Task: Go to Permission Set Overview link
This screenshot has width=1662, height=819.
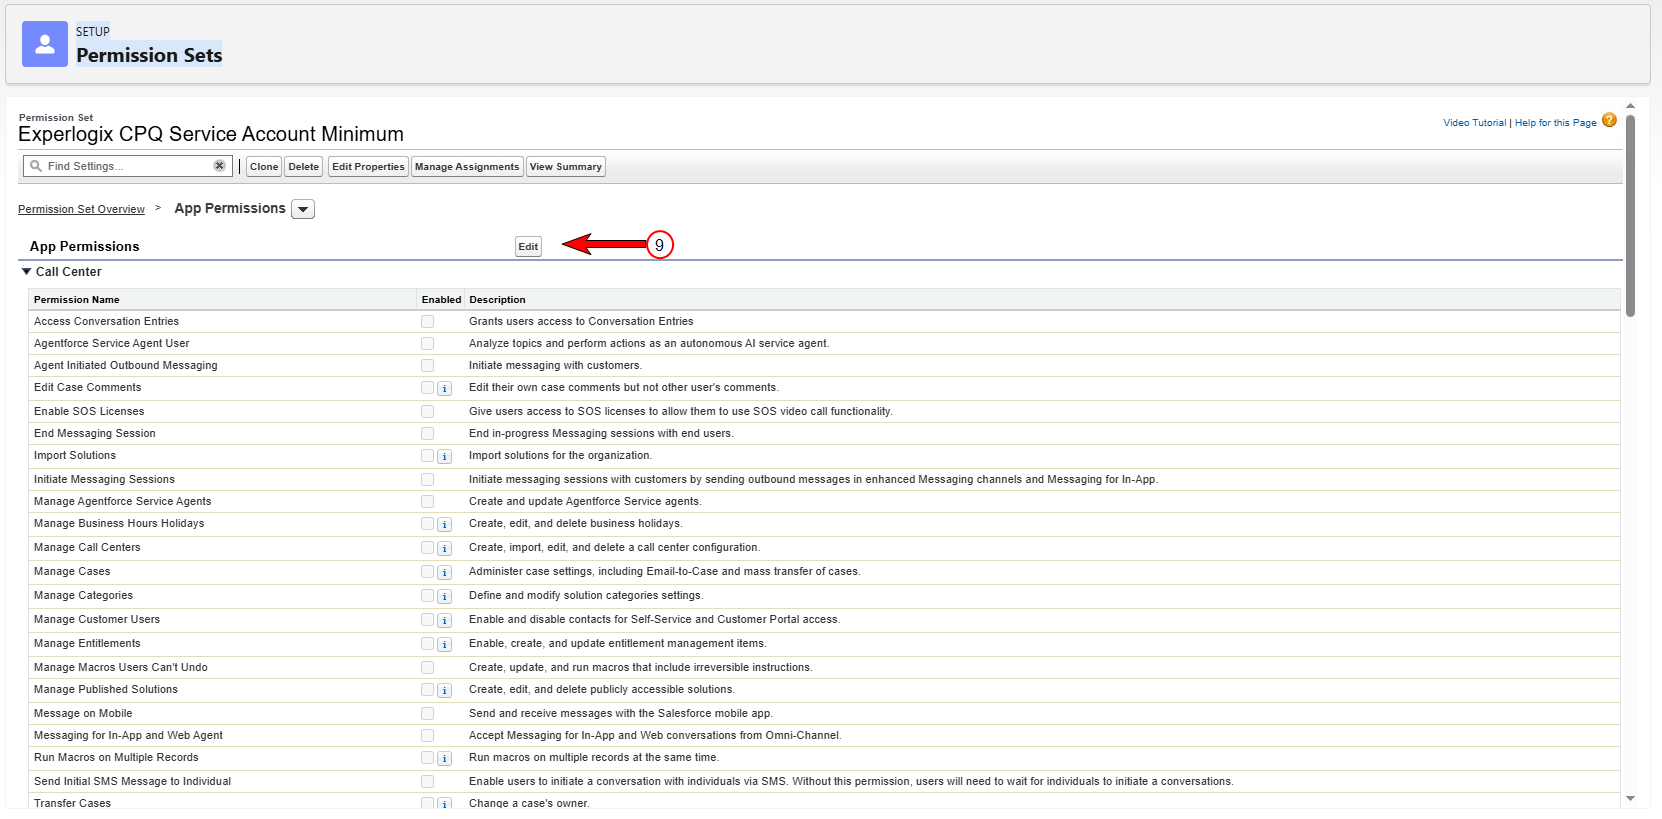Action: click(81, 209)
